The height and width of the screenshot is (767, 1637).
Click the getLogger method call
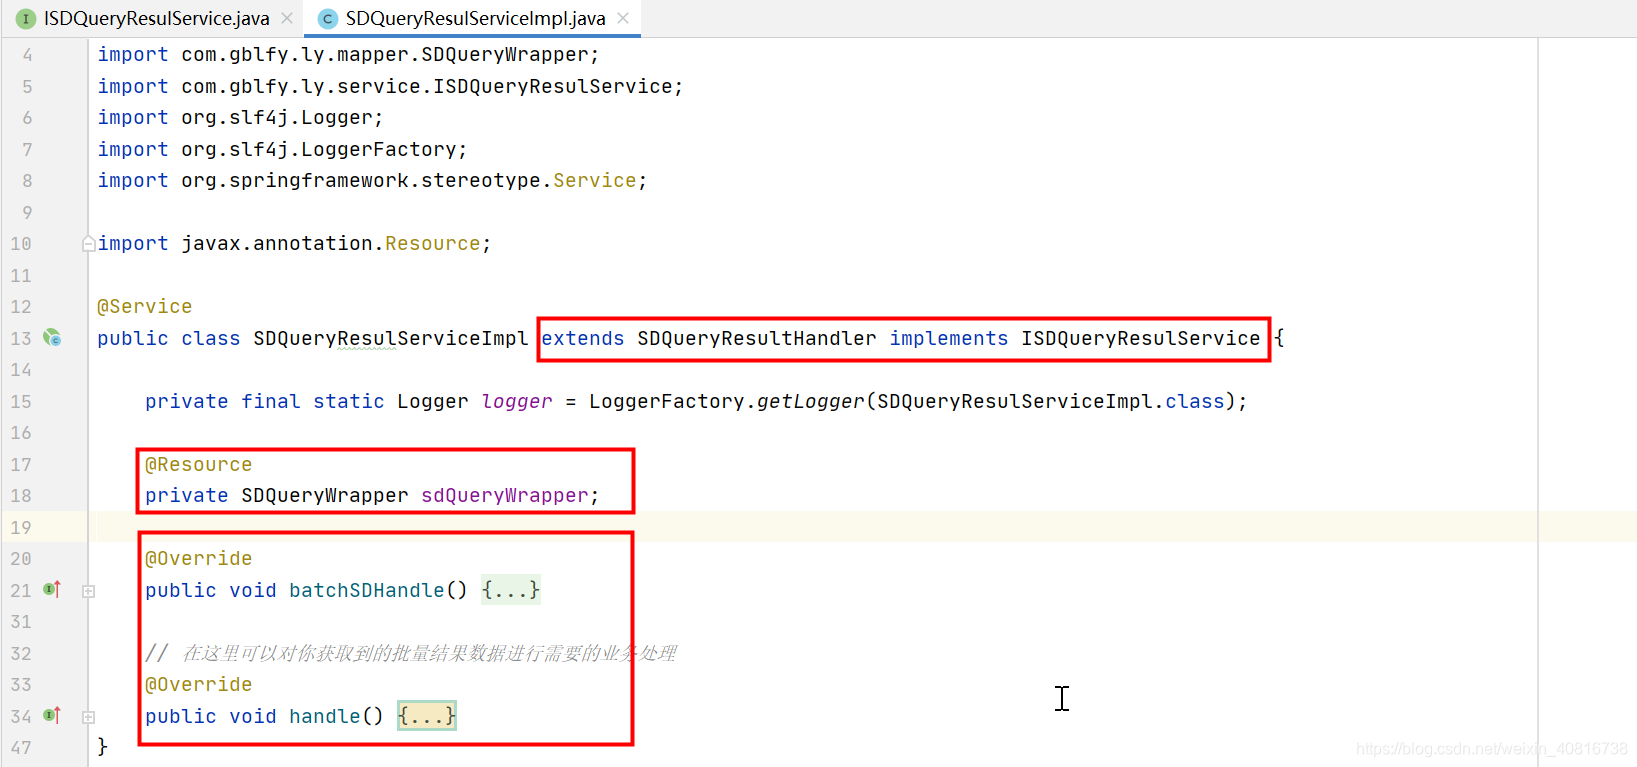click(810, 401)
